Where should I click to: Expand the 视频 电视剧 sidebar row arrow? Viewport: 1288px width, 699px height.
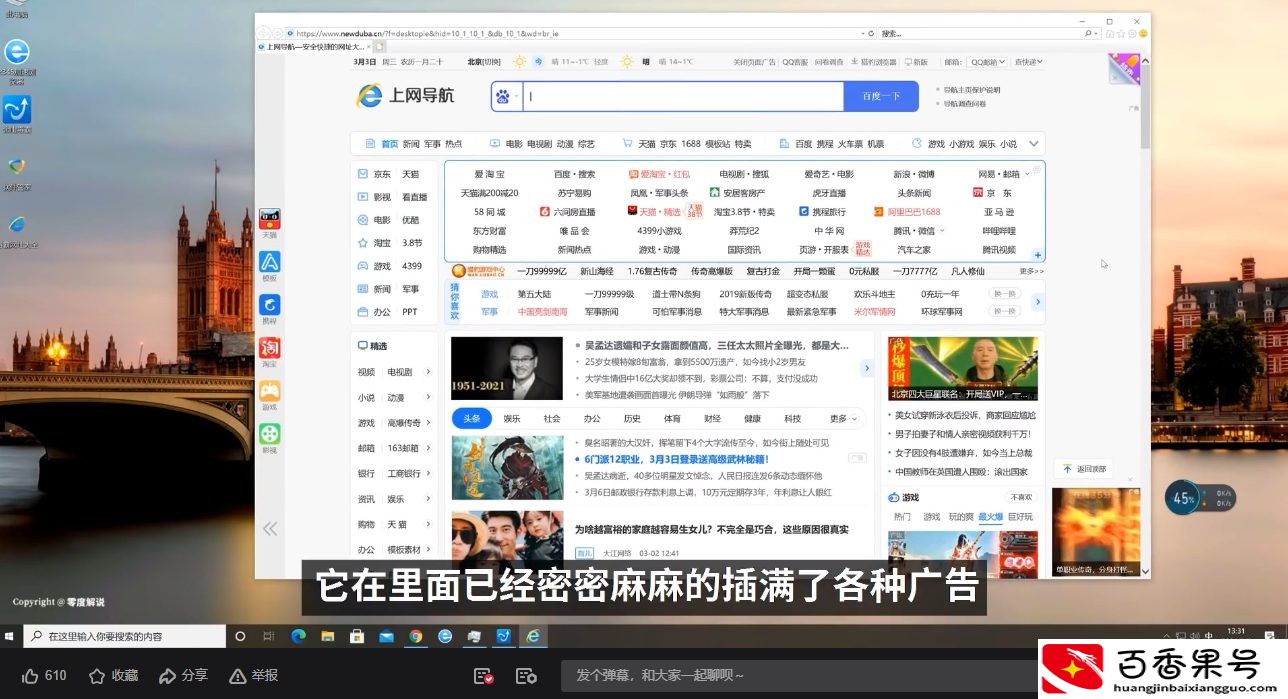[428, 372]
